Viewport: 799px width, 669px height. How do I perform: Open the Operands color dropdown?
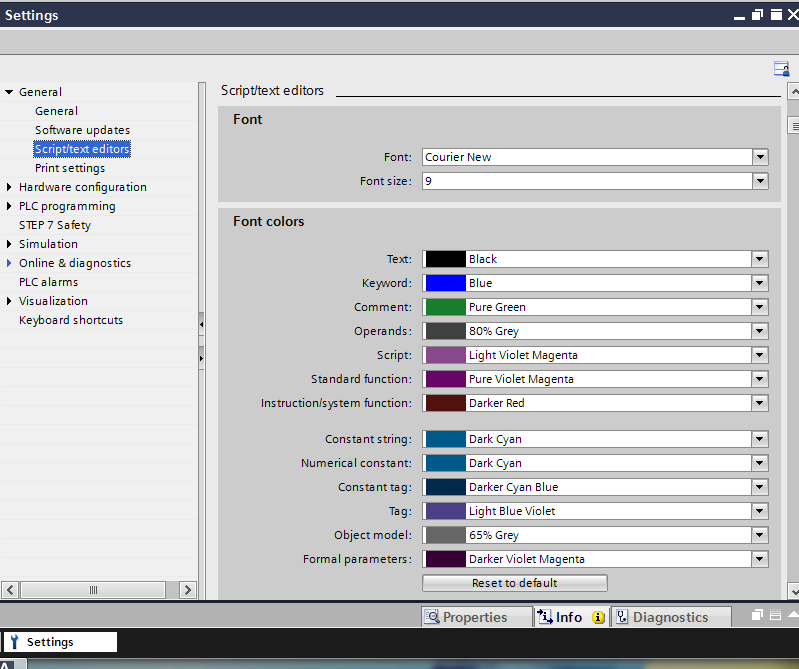(x=759, y=331)
